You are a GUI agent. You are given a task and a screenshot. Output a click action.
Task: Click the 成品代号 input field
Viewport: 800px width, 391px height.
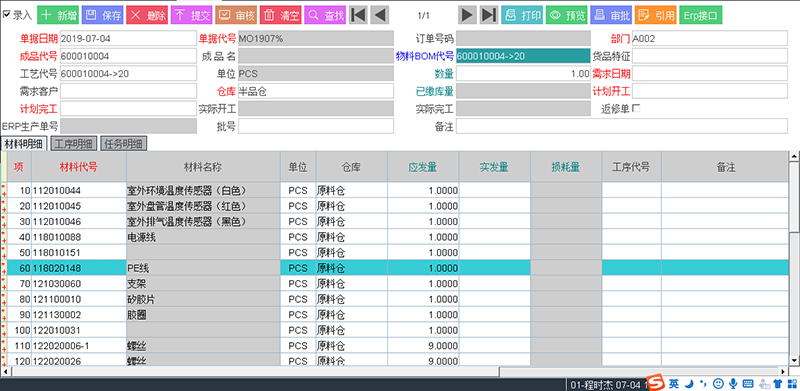click(128, 56)
